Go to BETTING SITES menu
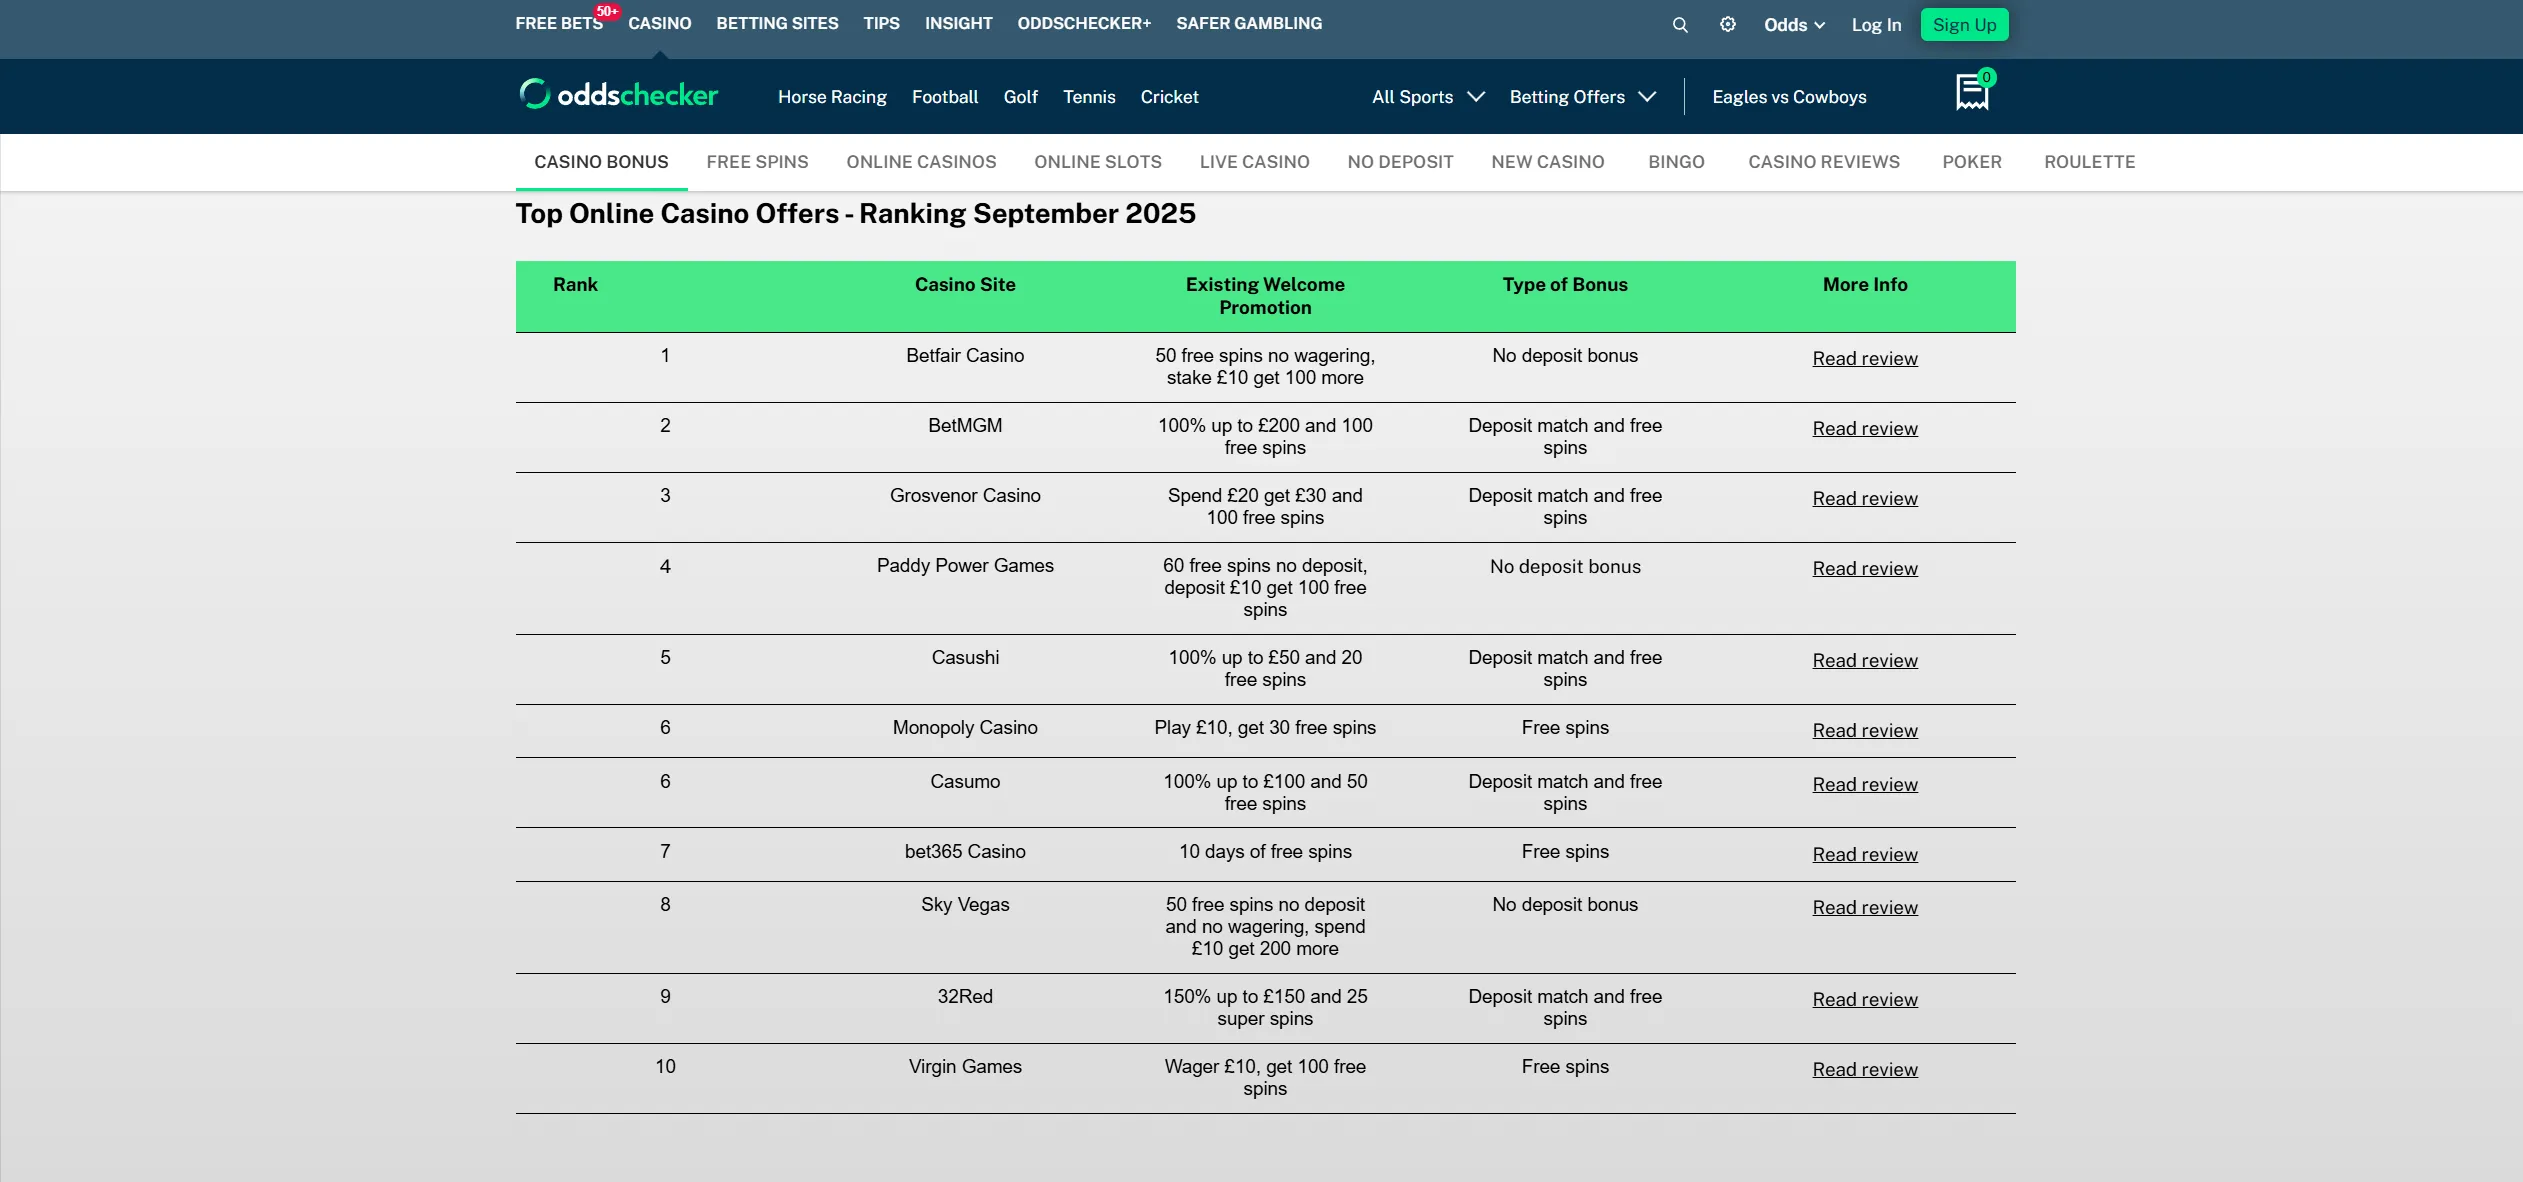Screen dimensions: 2523x1182 [777, 23]
